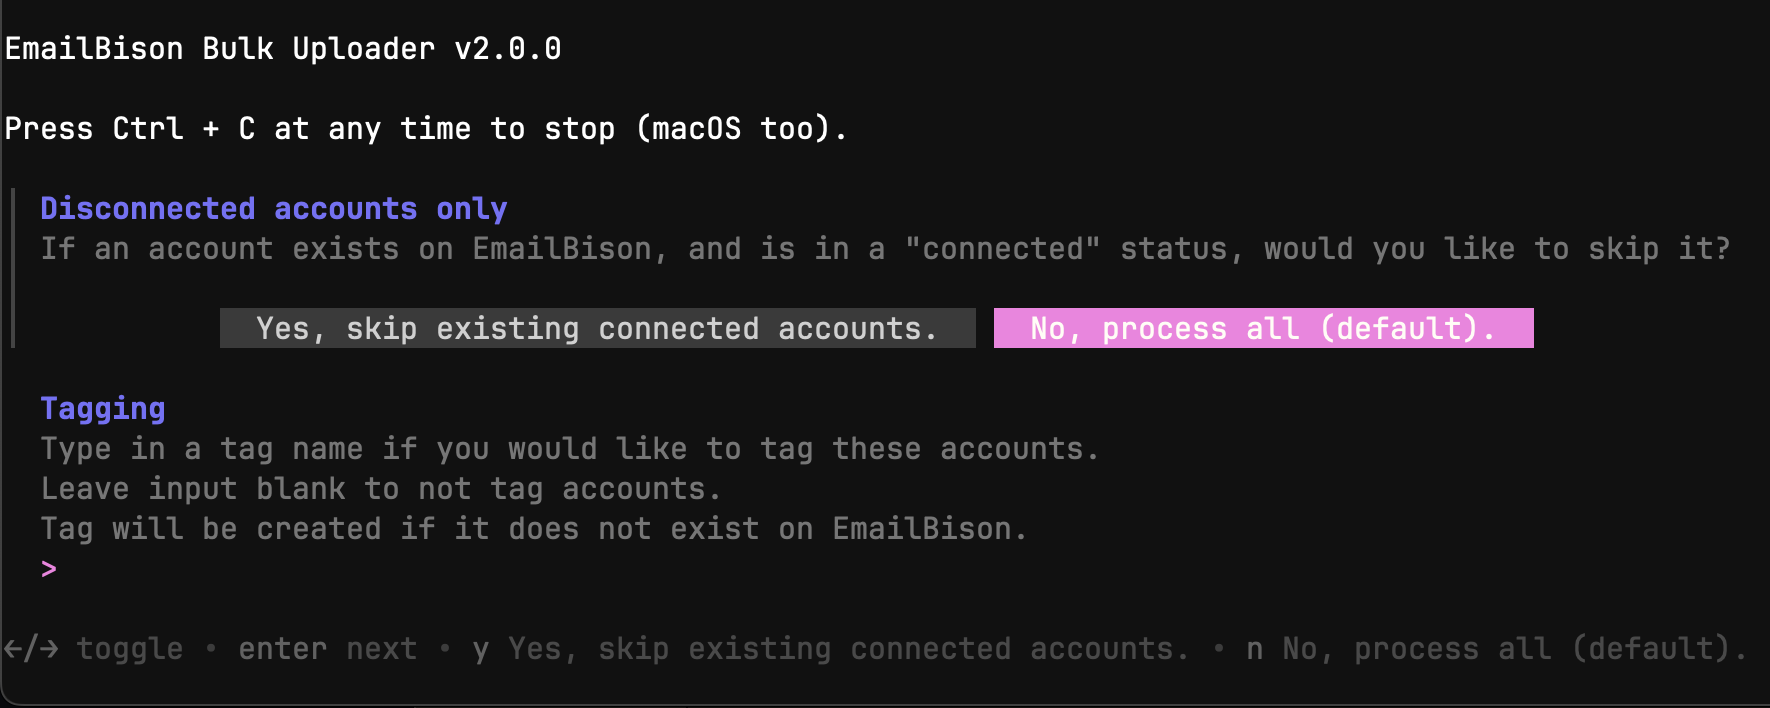Image resolution: width=1770 pixels, height=708 pixels.
Task: Click "Leave input blank to not tag accounts."
Action: click(x=381, y=489)
